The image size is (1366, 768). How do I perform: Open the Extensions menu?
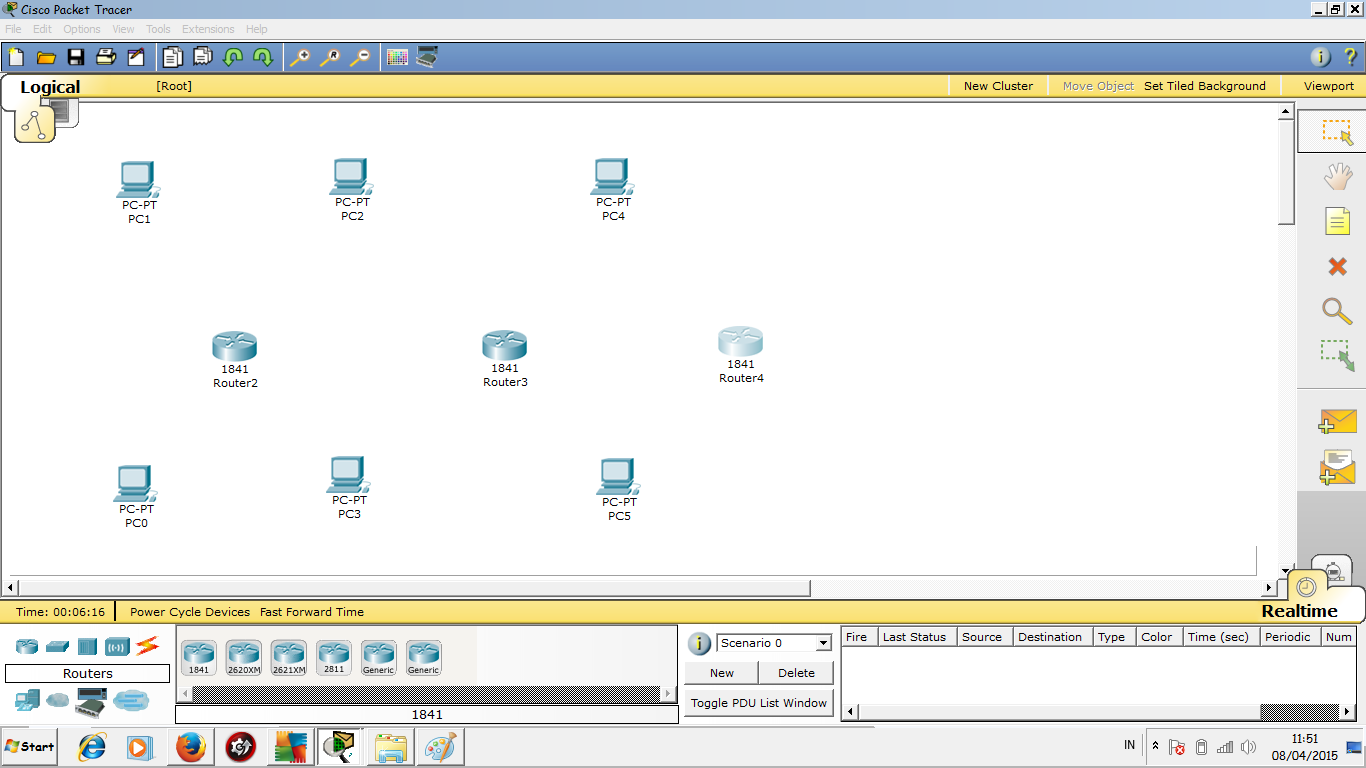pos(207,29)
